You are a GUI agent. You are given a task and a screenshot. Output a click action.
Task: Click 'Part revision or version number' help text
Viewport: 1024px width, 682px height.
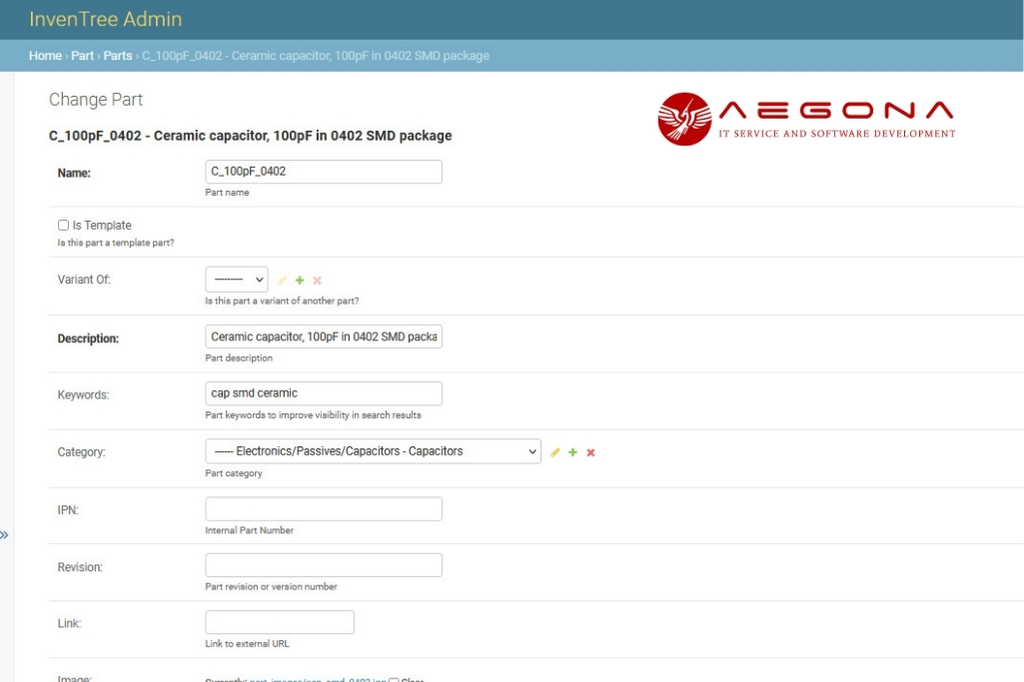tap(271, 587)
